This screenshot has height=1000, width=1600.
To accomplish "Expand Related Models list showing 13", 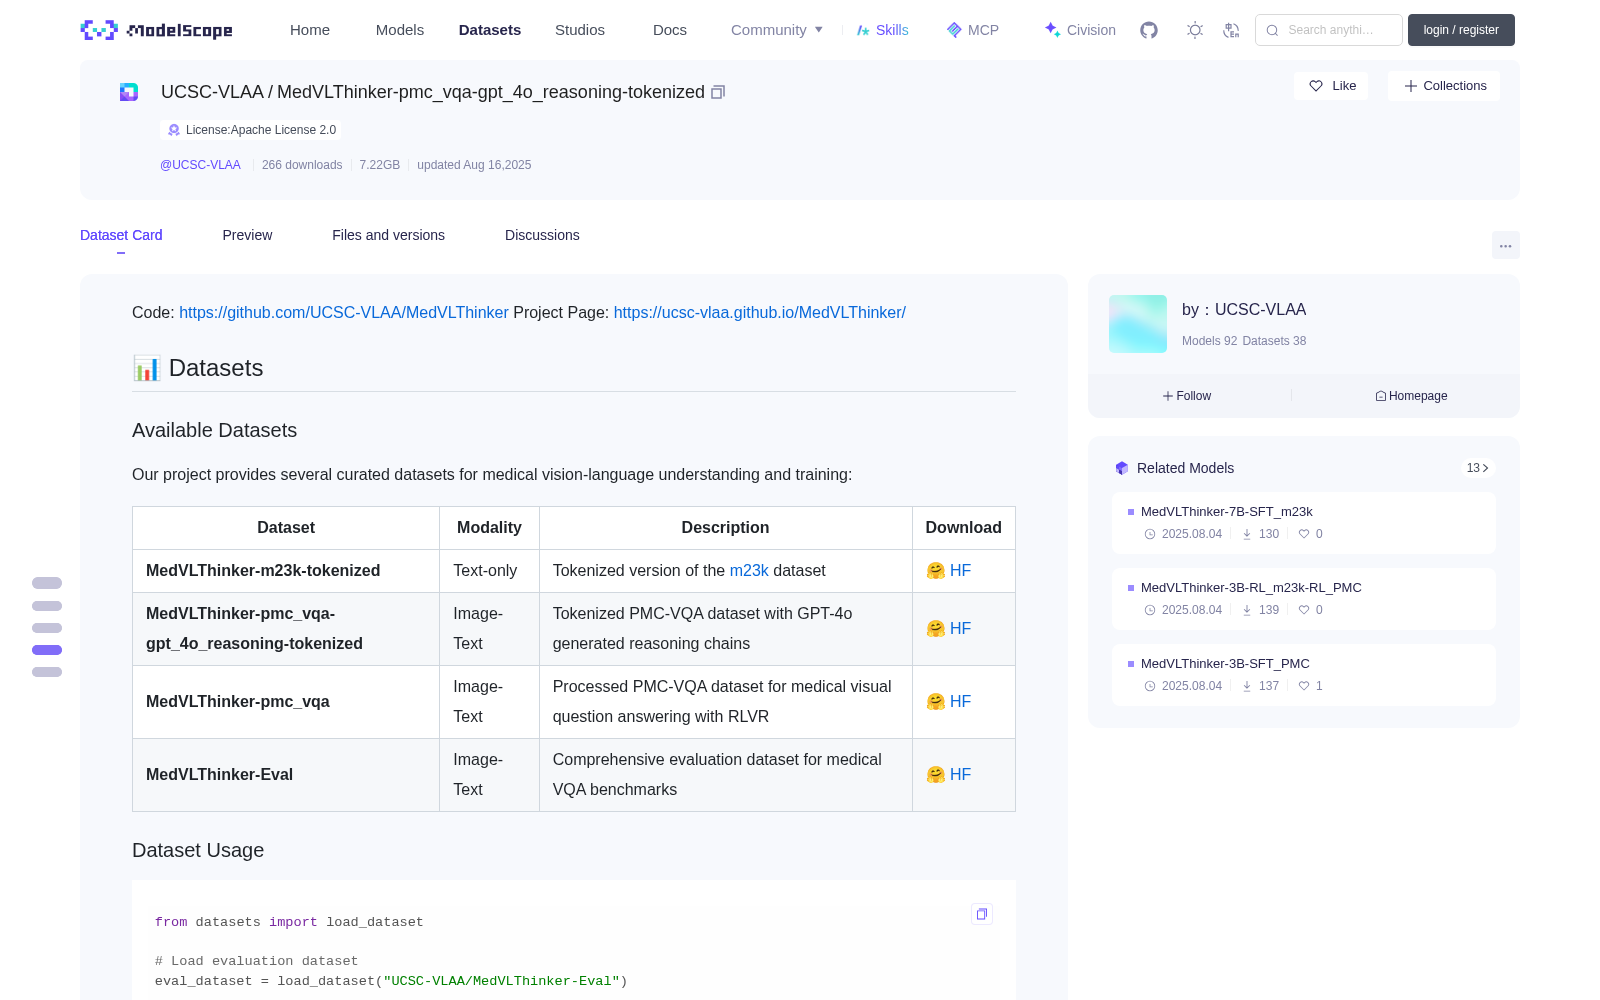I will [x=1477, y=468].
